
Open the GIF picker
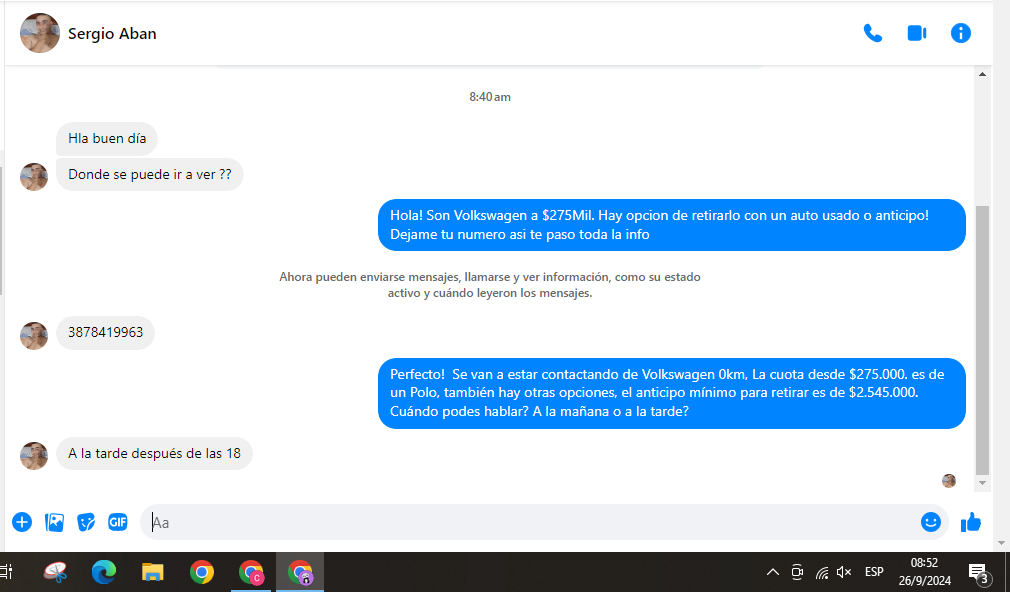(x=118, y=522)
